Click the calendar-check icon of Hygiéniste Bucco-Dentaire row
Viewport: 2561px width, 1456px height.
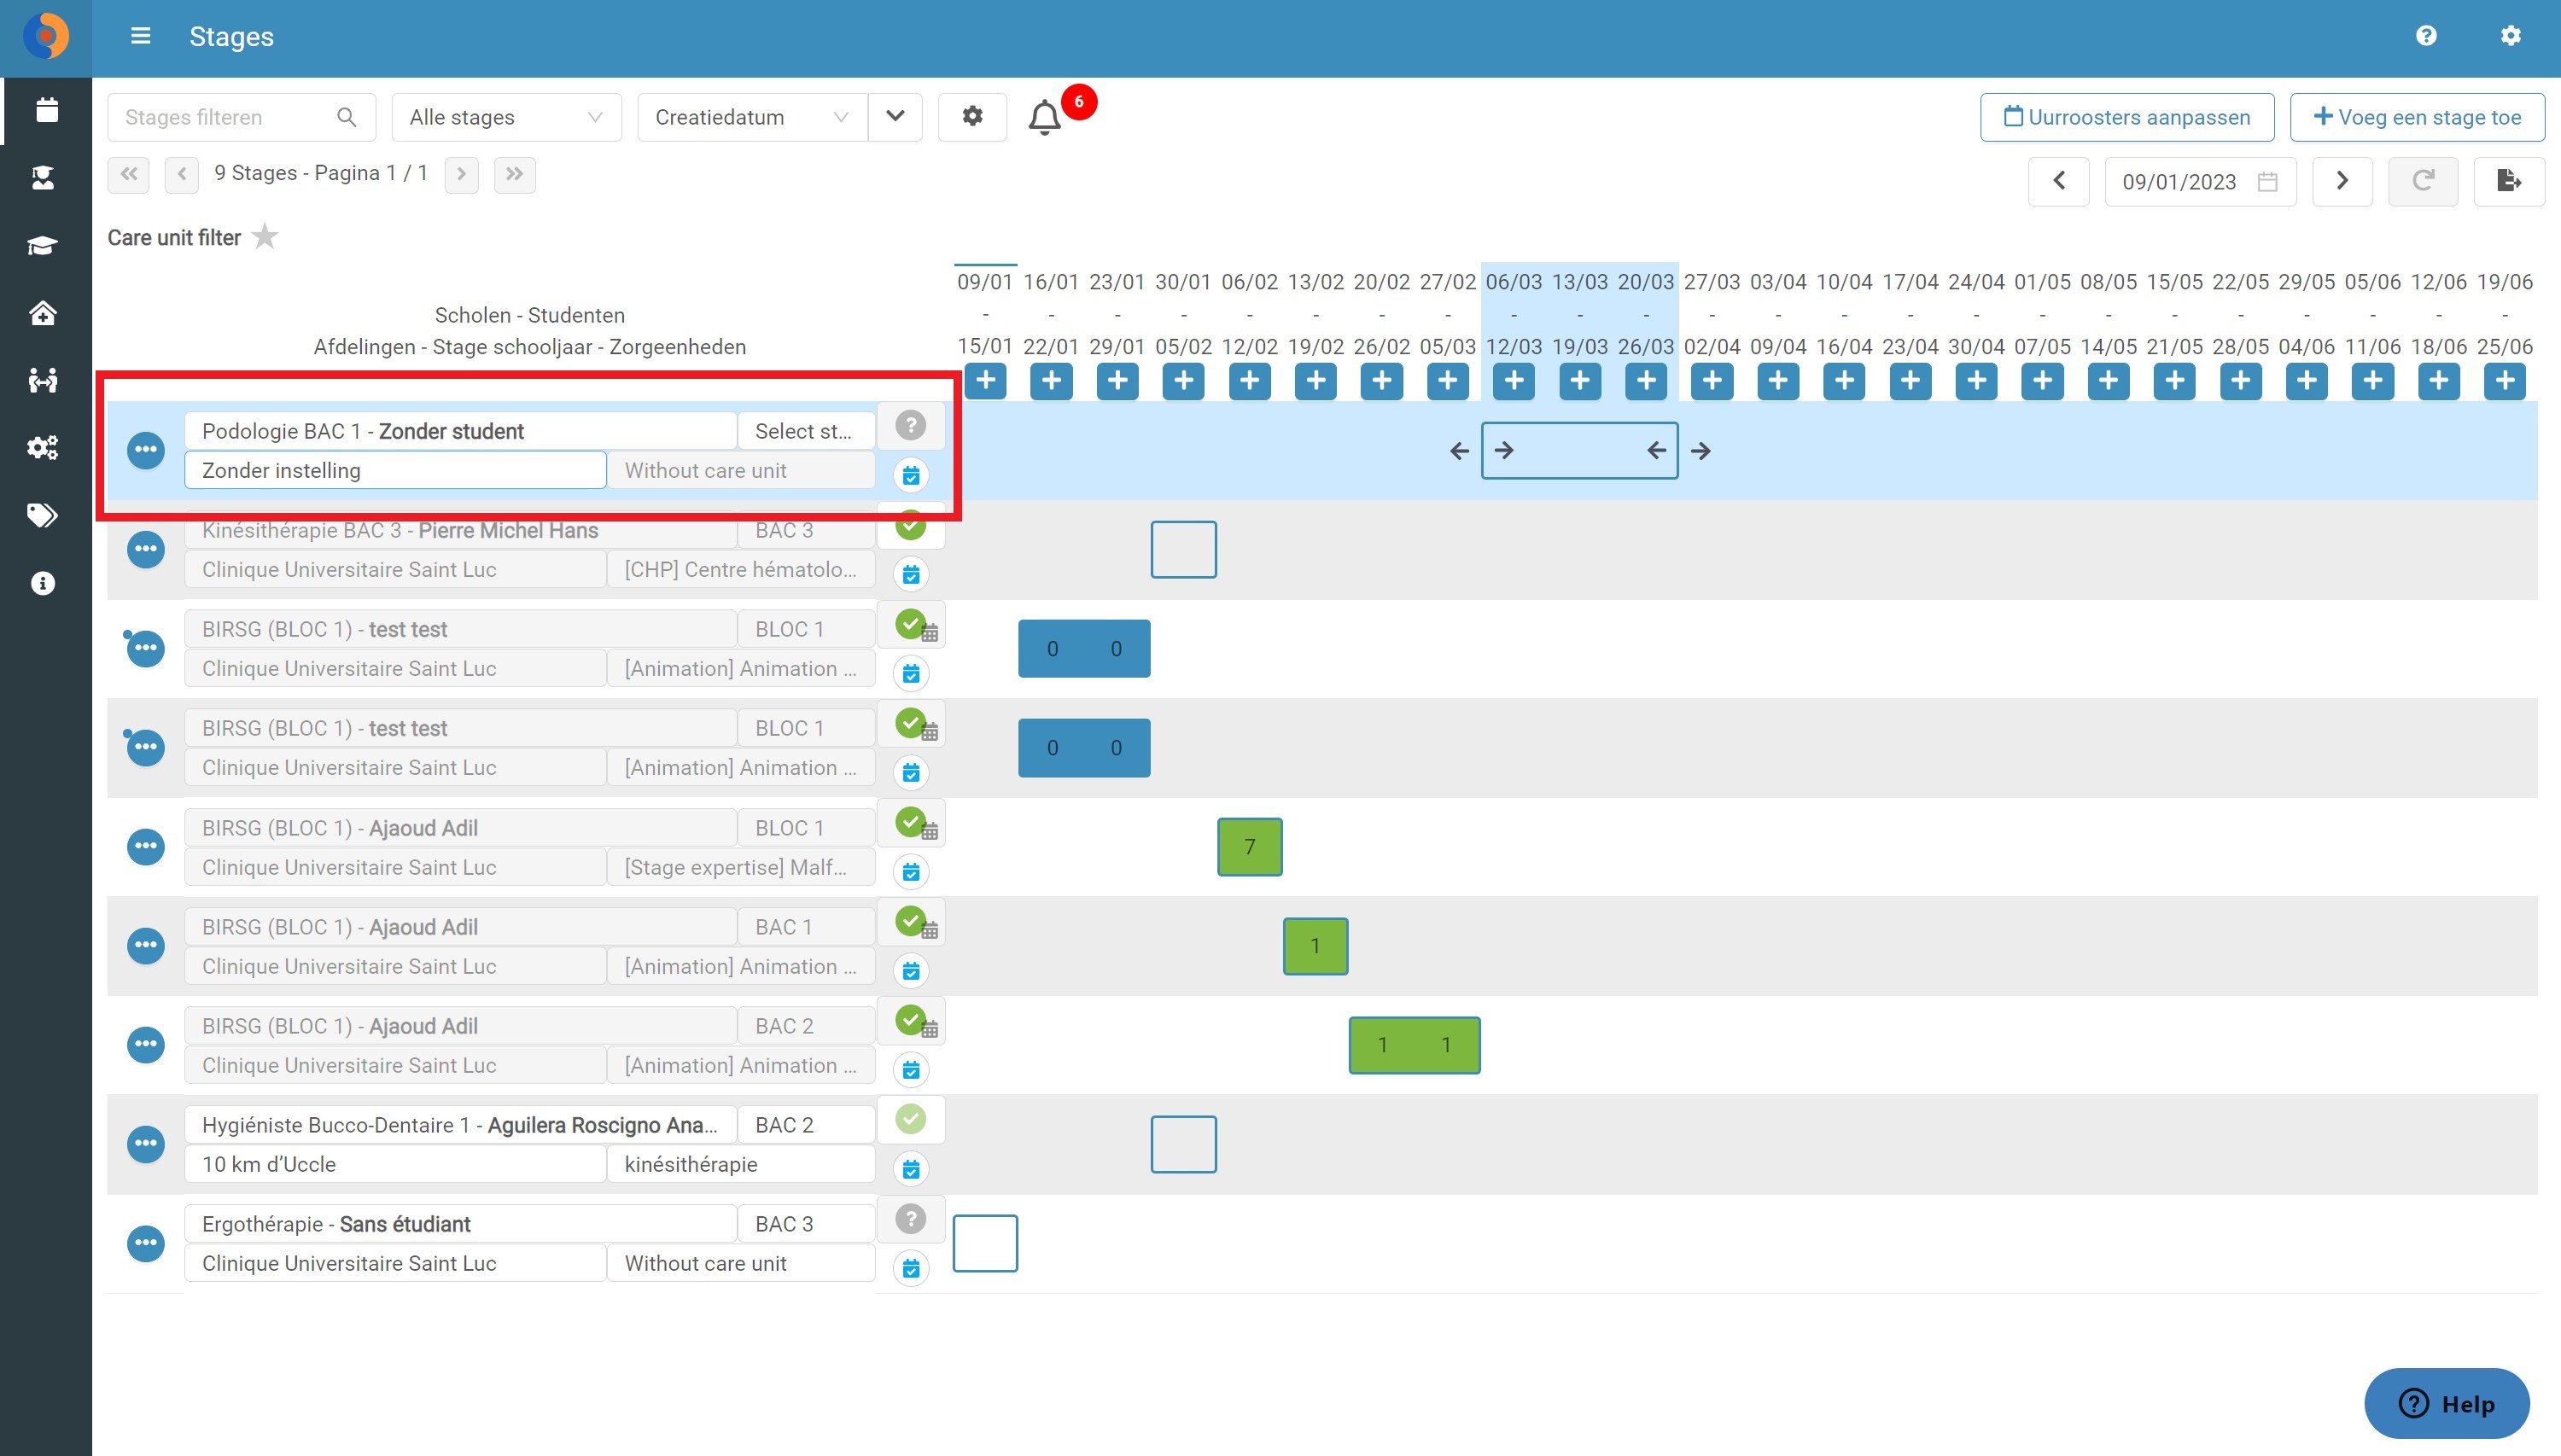(x=911, y=1169)
